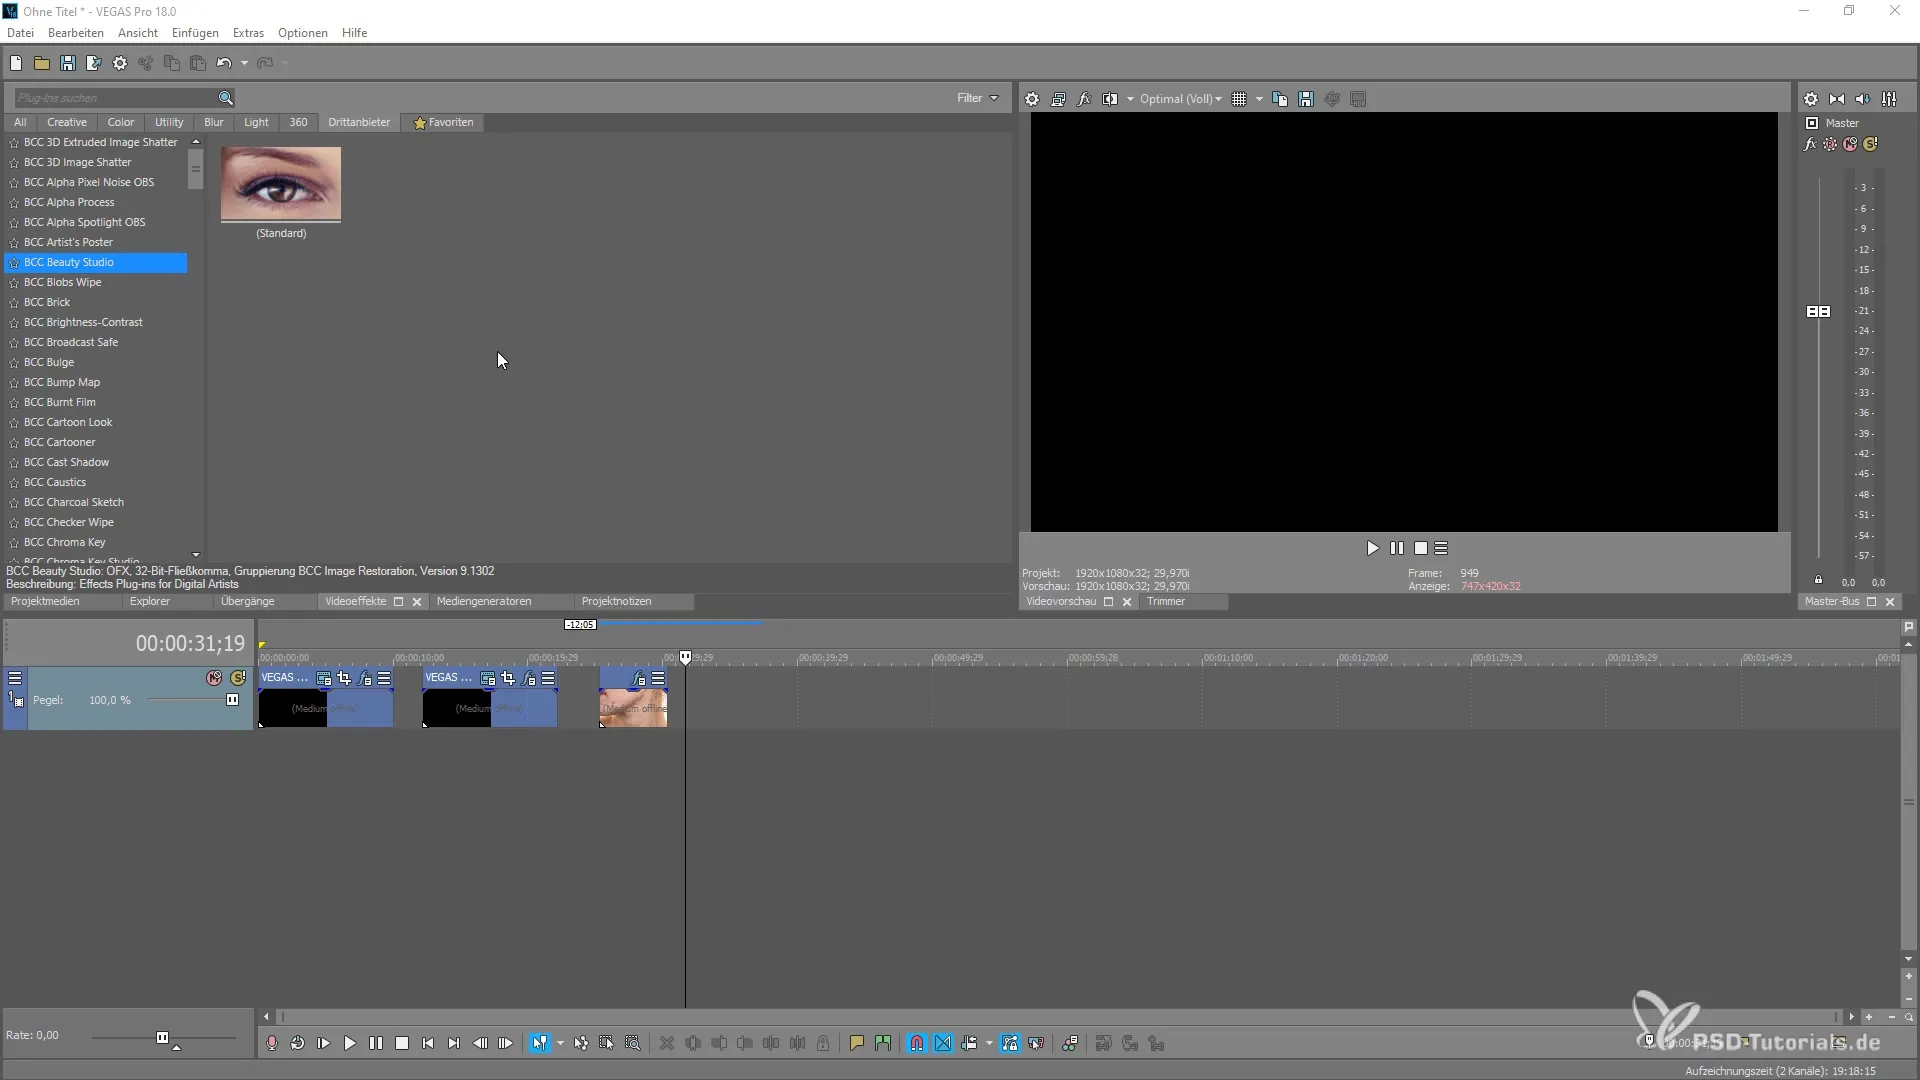Open mixing console faders icon

point(1889,99)
